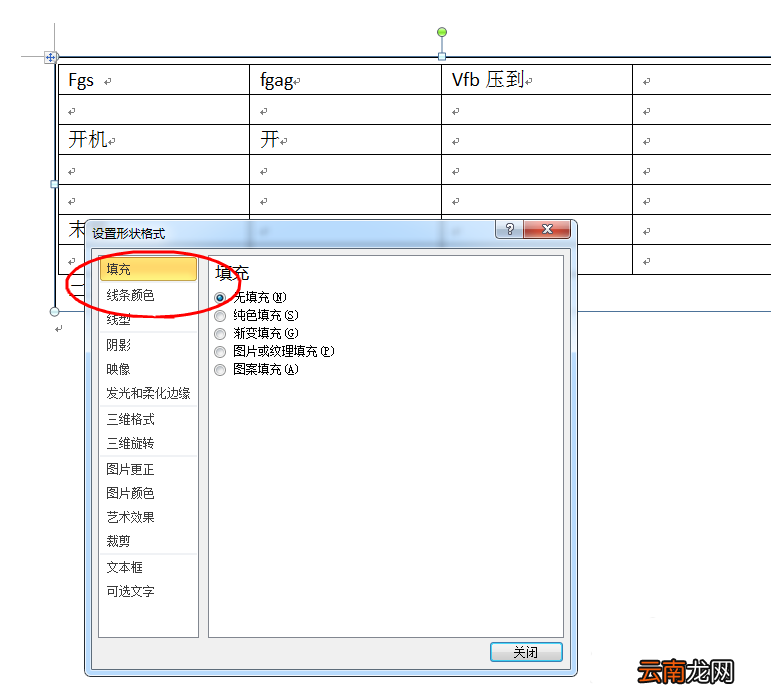Click the 设置形状格式 dialog title bar
This screenshot has height=700, width=771.
point(290,233)
